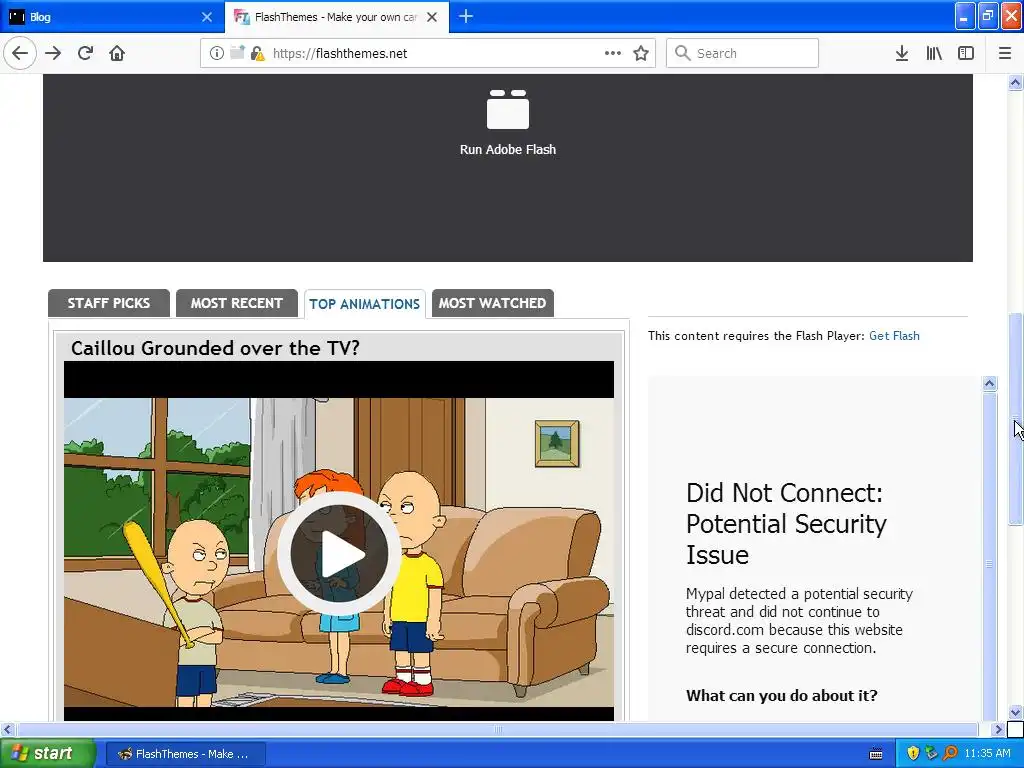Click the magnifier tray icon
Viewport: 1024px width, 768px height.
(x=950, y=753)
